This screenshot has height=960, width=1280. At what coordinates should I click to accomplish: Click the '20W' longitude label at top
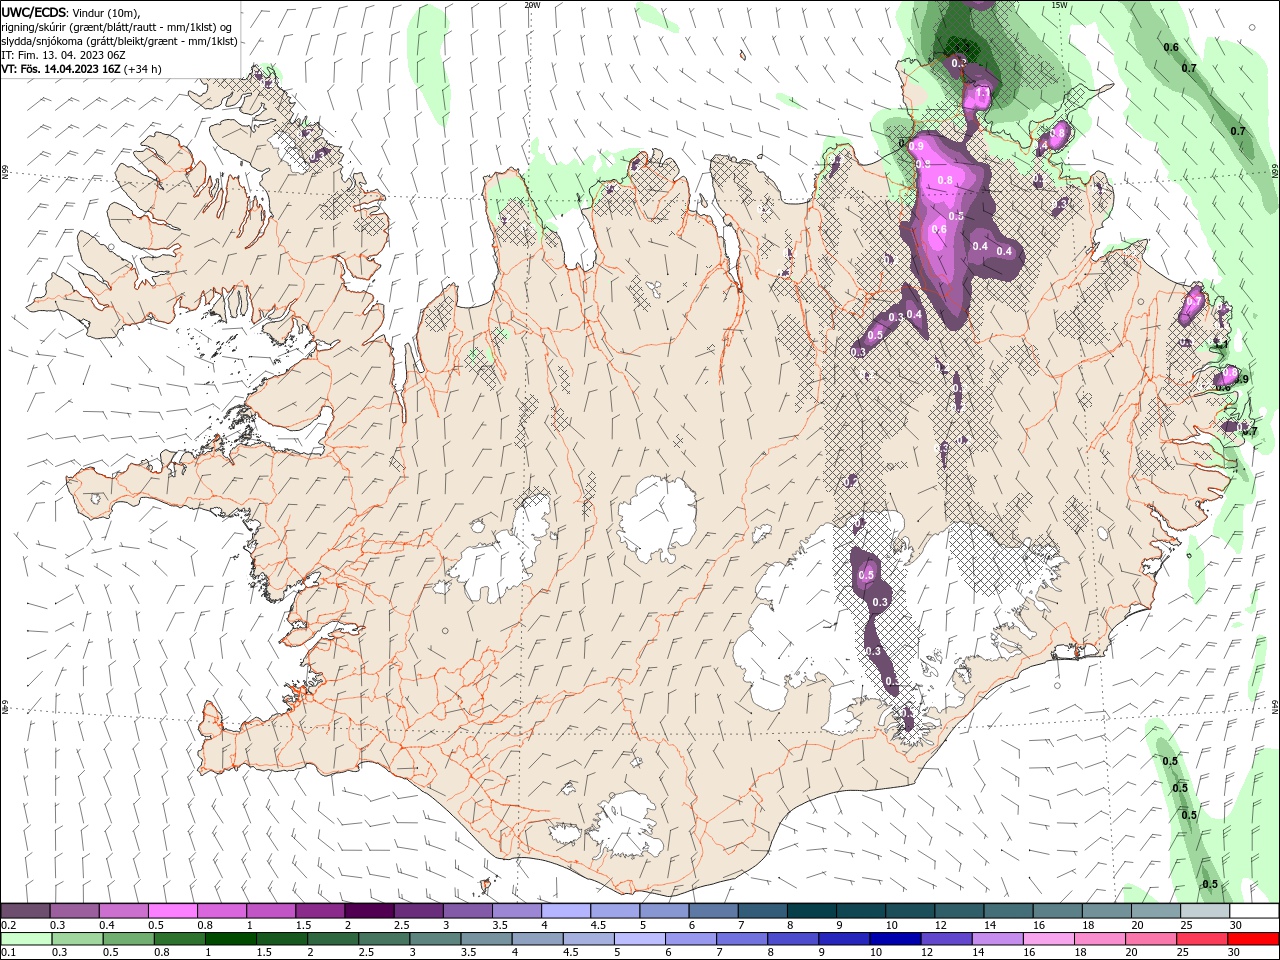point(532,5)
